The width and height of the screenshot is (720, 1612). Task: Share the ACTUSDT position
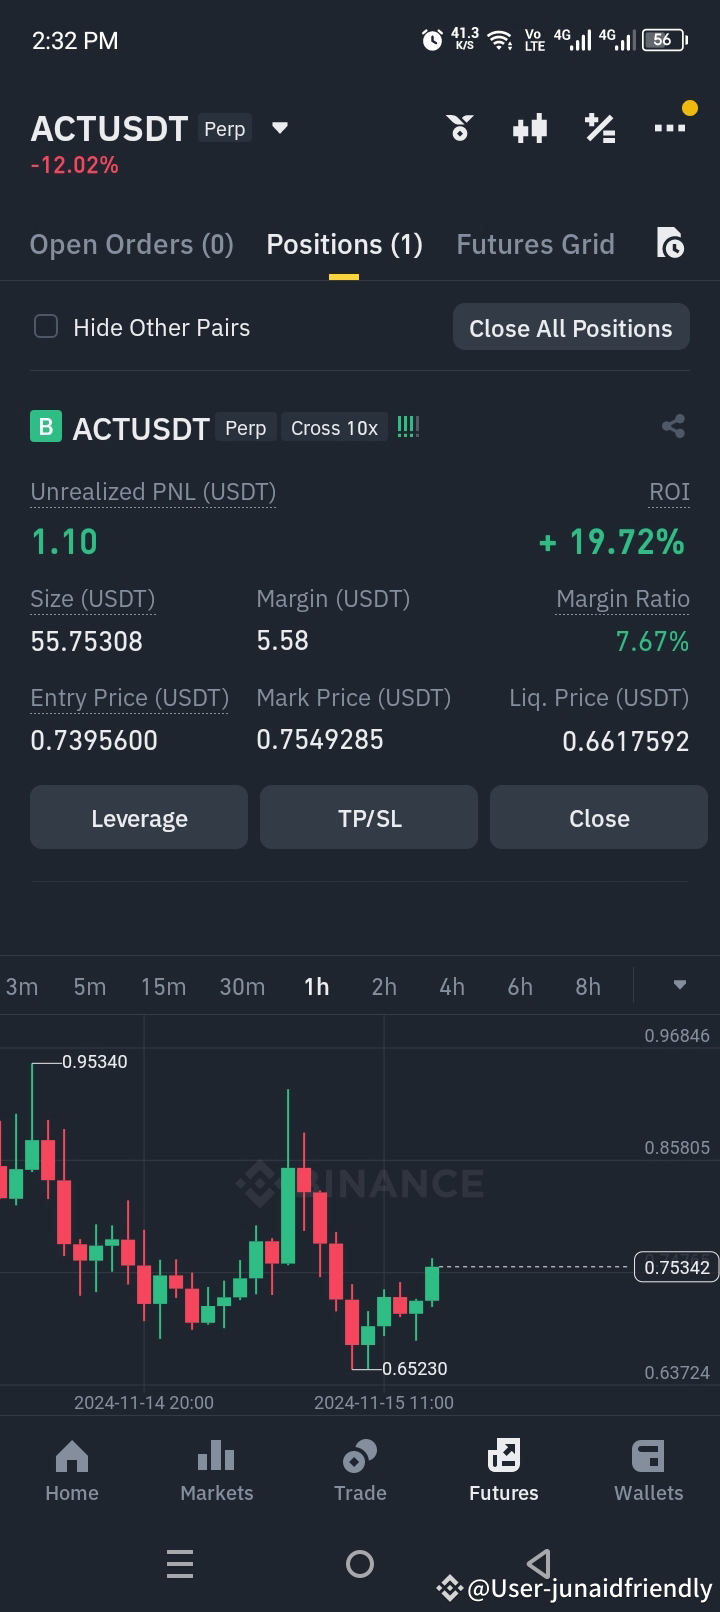(x=673, y=426)
